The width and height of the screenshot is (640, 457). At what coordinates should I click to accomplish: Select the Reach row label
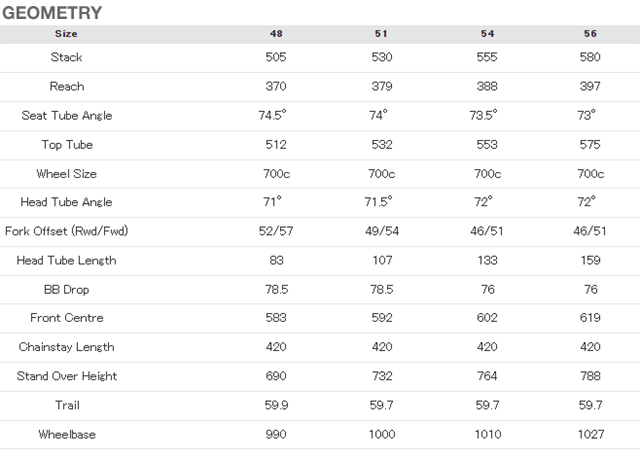click(67, 87)
